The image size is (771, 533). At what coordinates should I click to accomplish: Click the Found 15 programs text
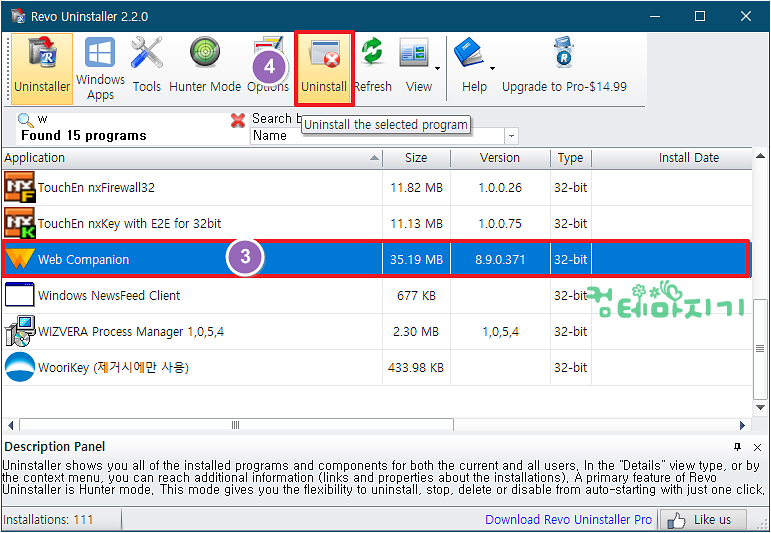84,136
